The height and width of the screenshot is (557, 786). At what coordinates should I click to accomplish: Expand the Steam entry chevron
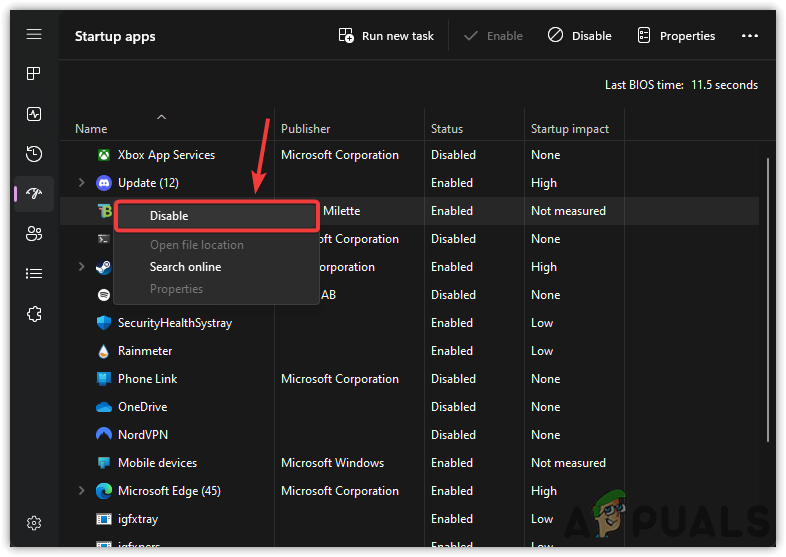pos(82,267)
